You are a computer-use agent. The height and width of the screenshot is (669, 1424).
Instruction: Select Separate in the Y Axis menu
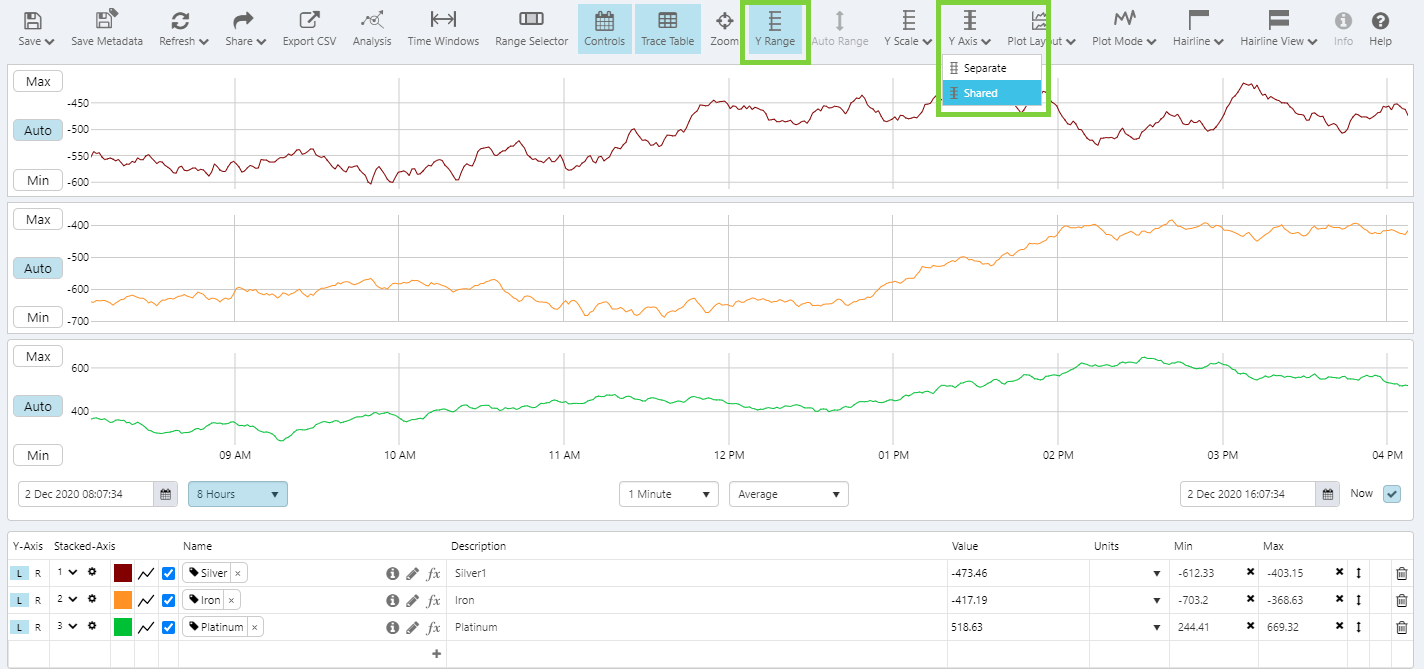click(x=984, y=68)
